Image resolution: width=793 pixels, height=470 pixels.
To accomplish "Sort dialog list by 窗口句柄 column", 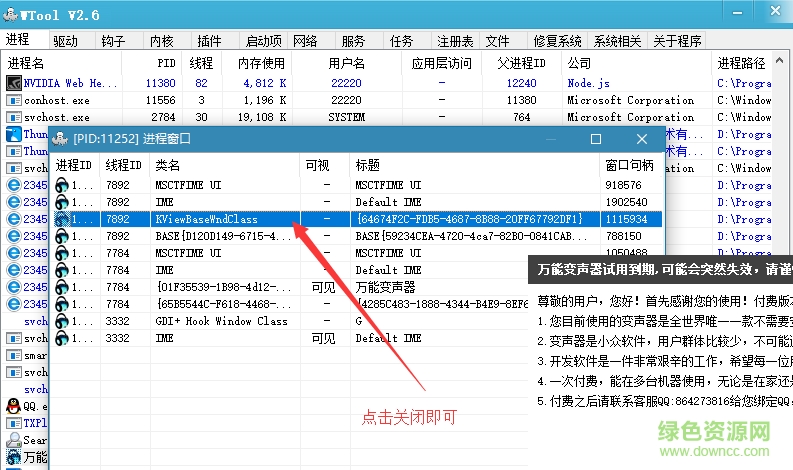I will 630,165.
